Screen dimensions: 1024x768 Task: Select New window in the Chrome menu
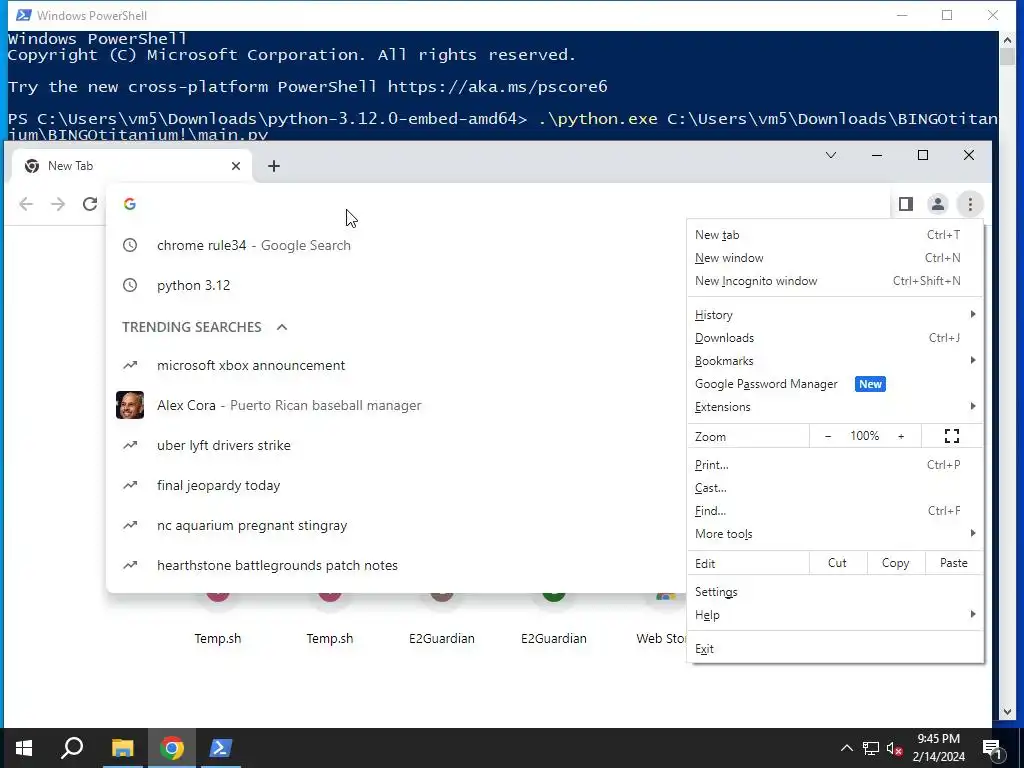(835, 258)
